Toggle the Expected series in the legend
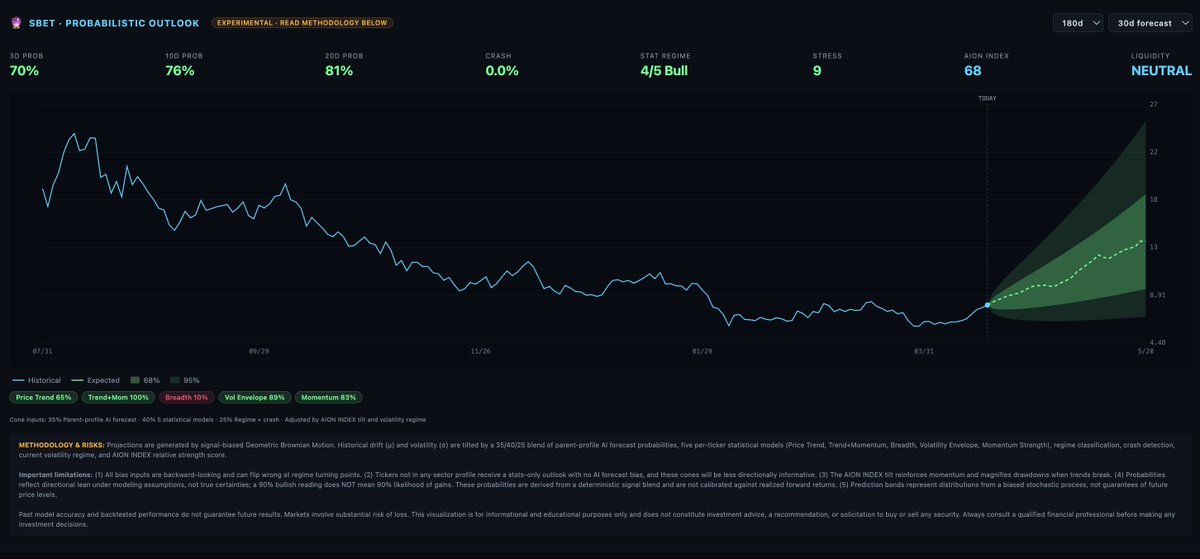 pyautogui.click(x=96, y=380)
